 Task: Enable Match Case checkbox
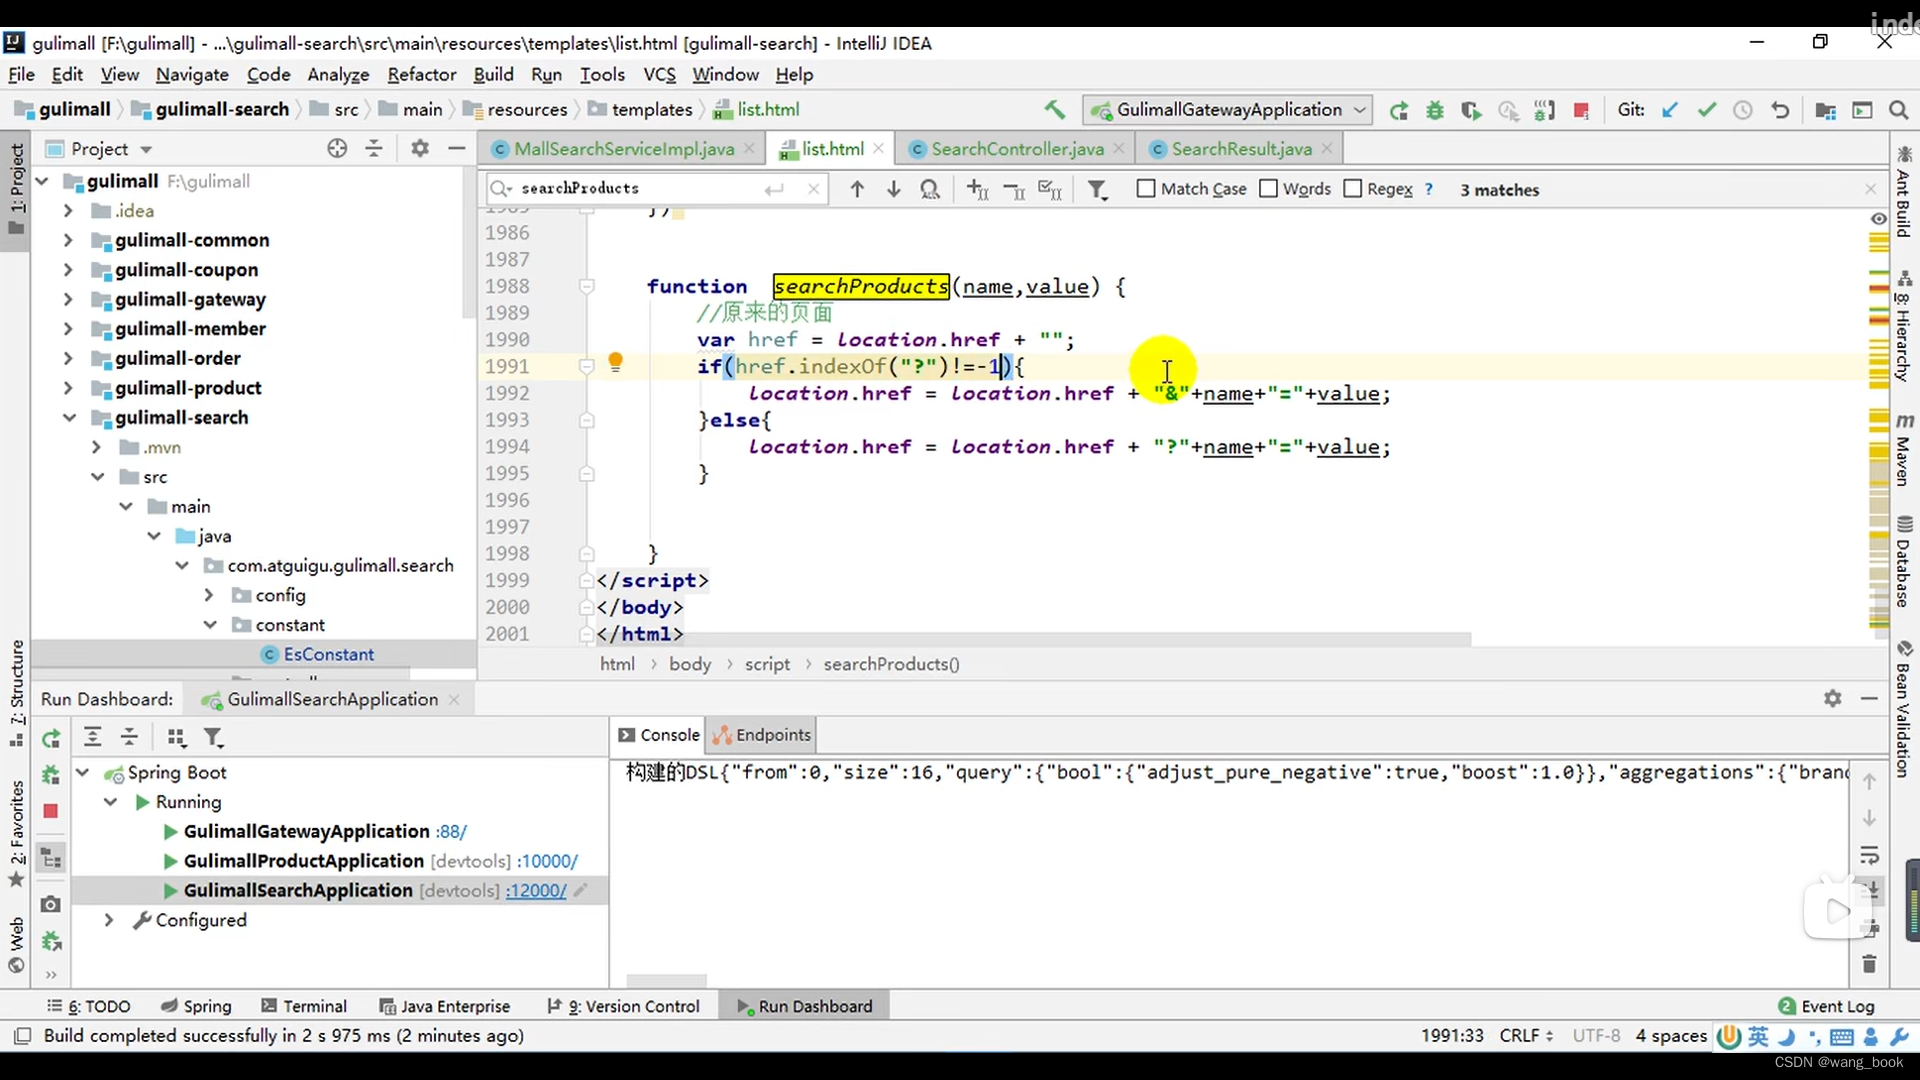tap(1146, 189)
